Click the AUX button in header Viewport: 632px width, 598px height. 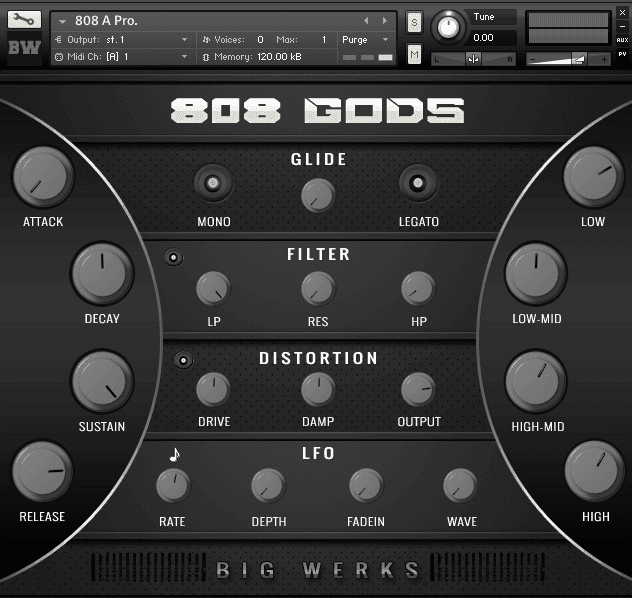pos(622,40)
